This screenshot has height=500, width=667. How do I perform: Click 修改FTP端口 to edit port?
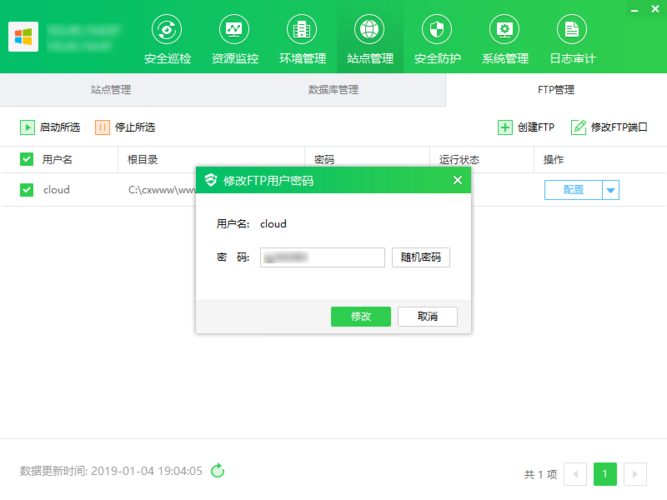[609, 127]
